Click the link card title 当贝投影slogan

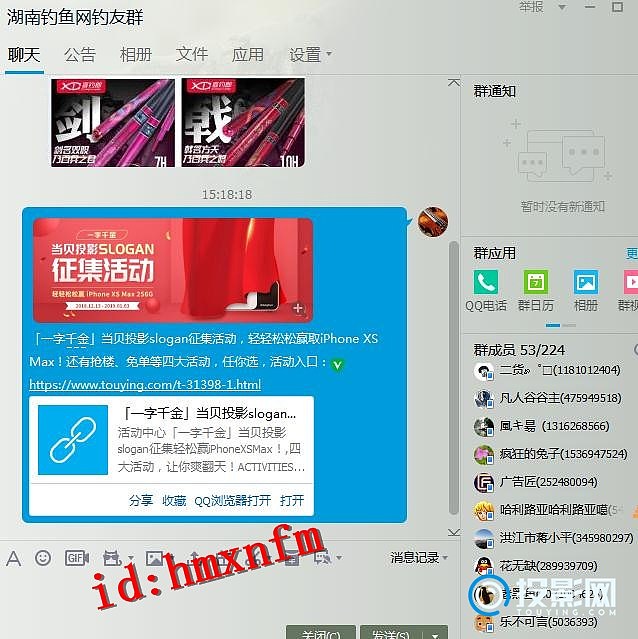[x=209, y=414]
